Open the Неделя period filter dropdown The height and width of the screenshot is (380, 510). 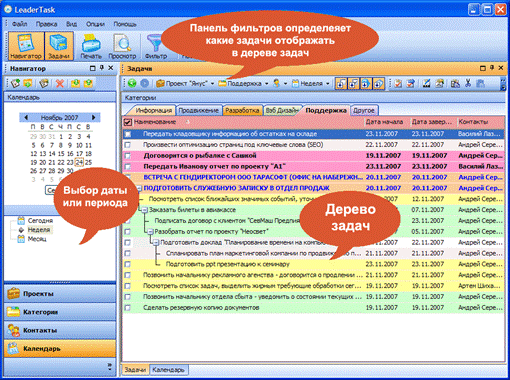pyautogui.click(x=328, y=84)
